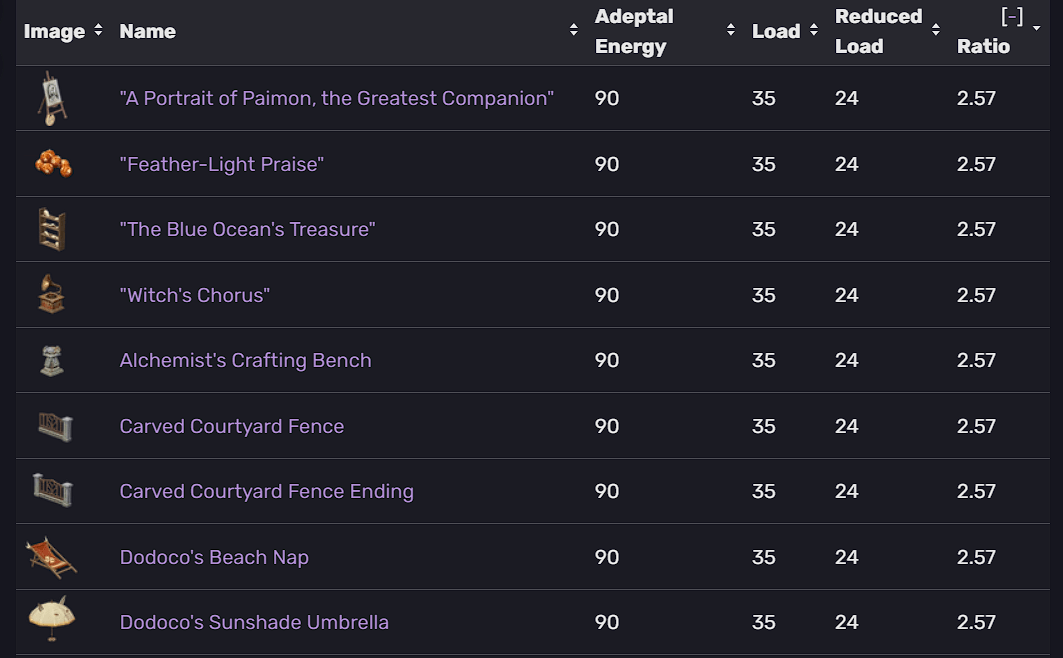1063x658 pixels.
Task: Click the Paimon portrait easel icon
Action: coord(51,98)
